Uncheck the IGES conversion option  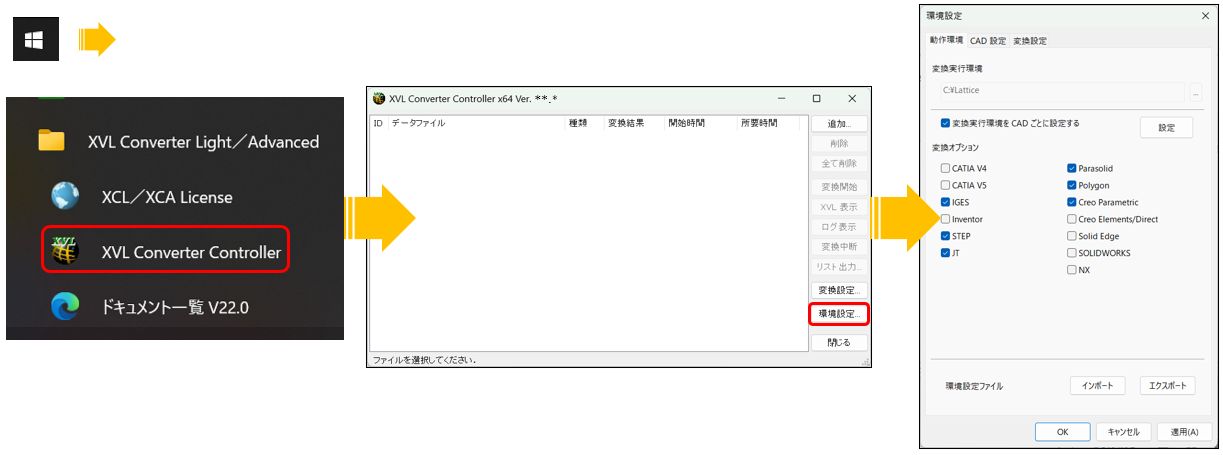[x=946, y=202]
